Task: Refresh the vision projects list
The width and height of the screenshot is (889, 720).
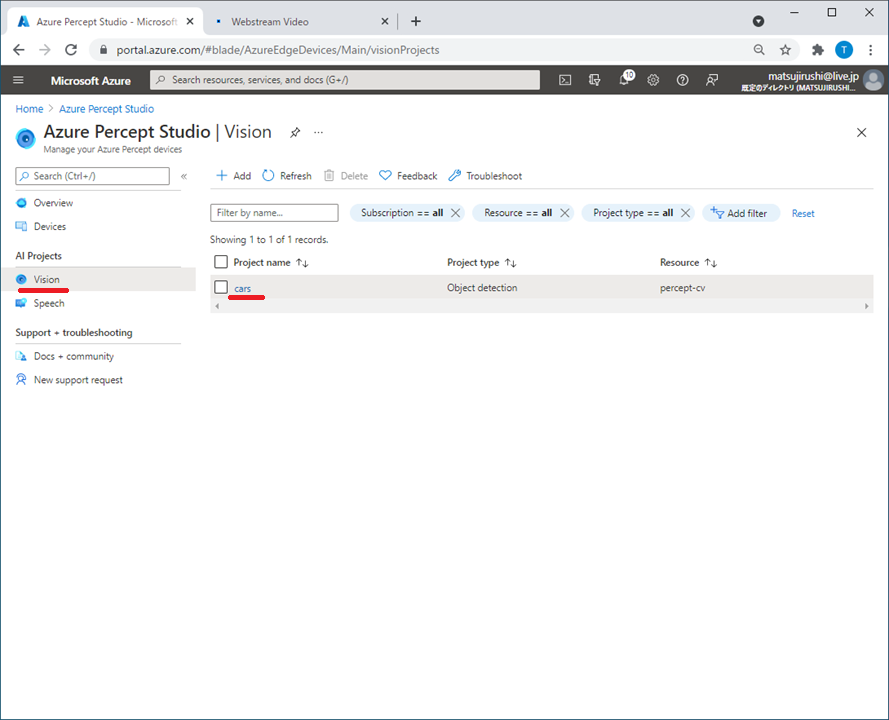Action: [287, 176]
